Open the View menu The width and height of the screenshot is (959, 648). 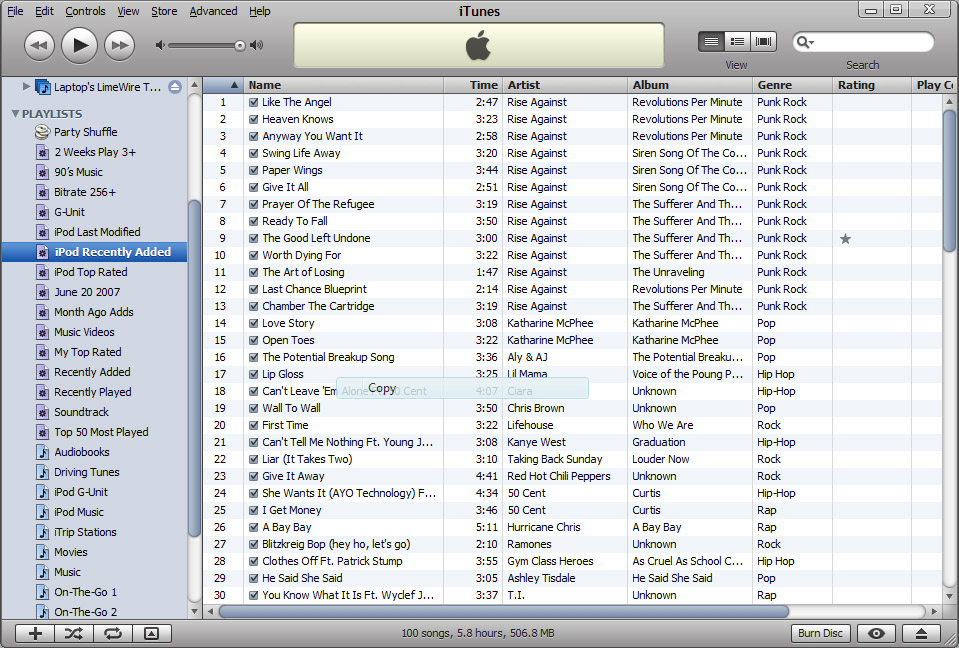click(x=128, y=11)
